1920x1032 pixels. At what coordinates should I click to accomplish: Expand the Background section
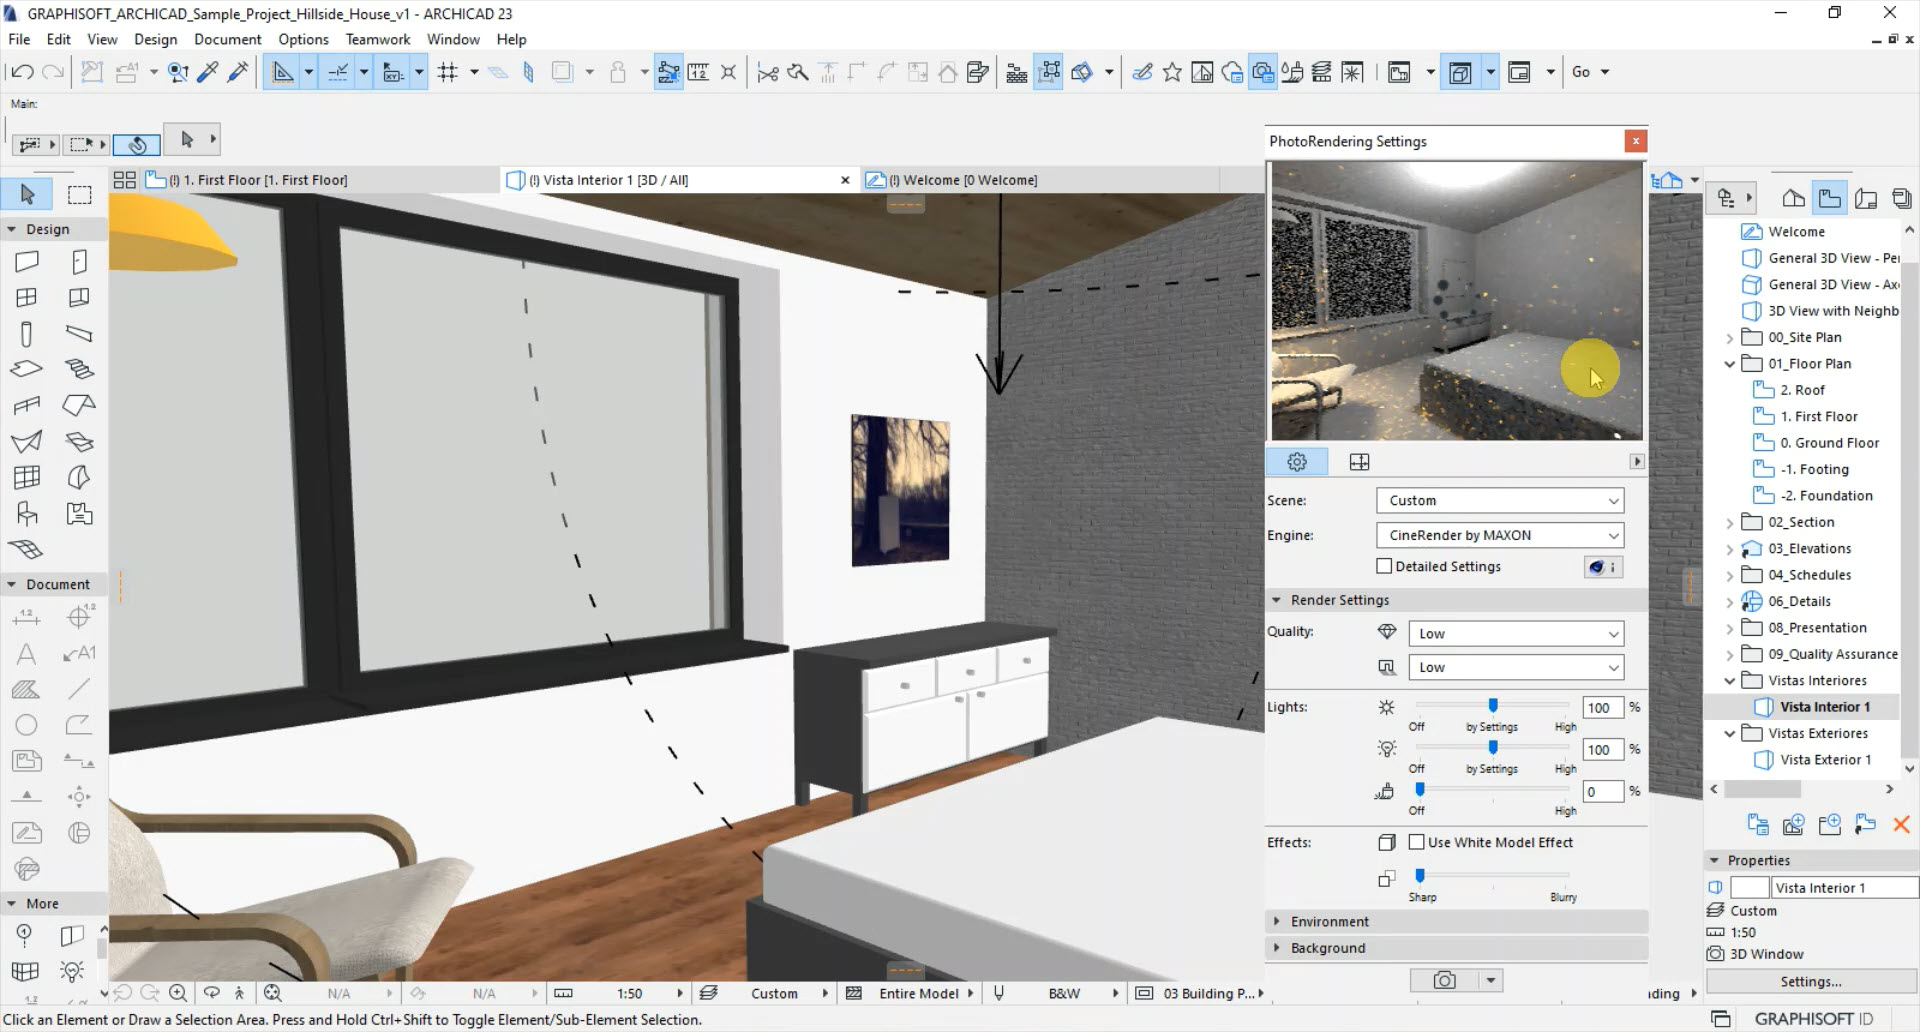(1327, 948)
